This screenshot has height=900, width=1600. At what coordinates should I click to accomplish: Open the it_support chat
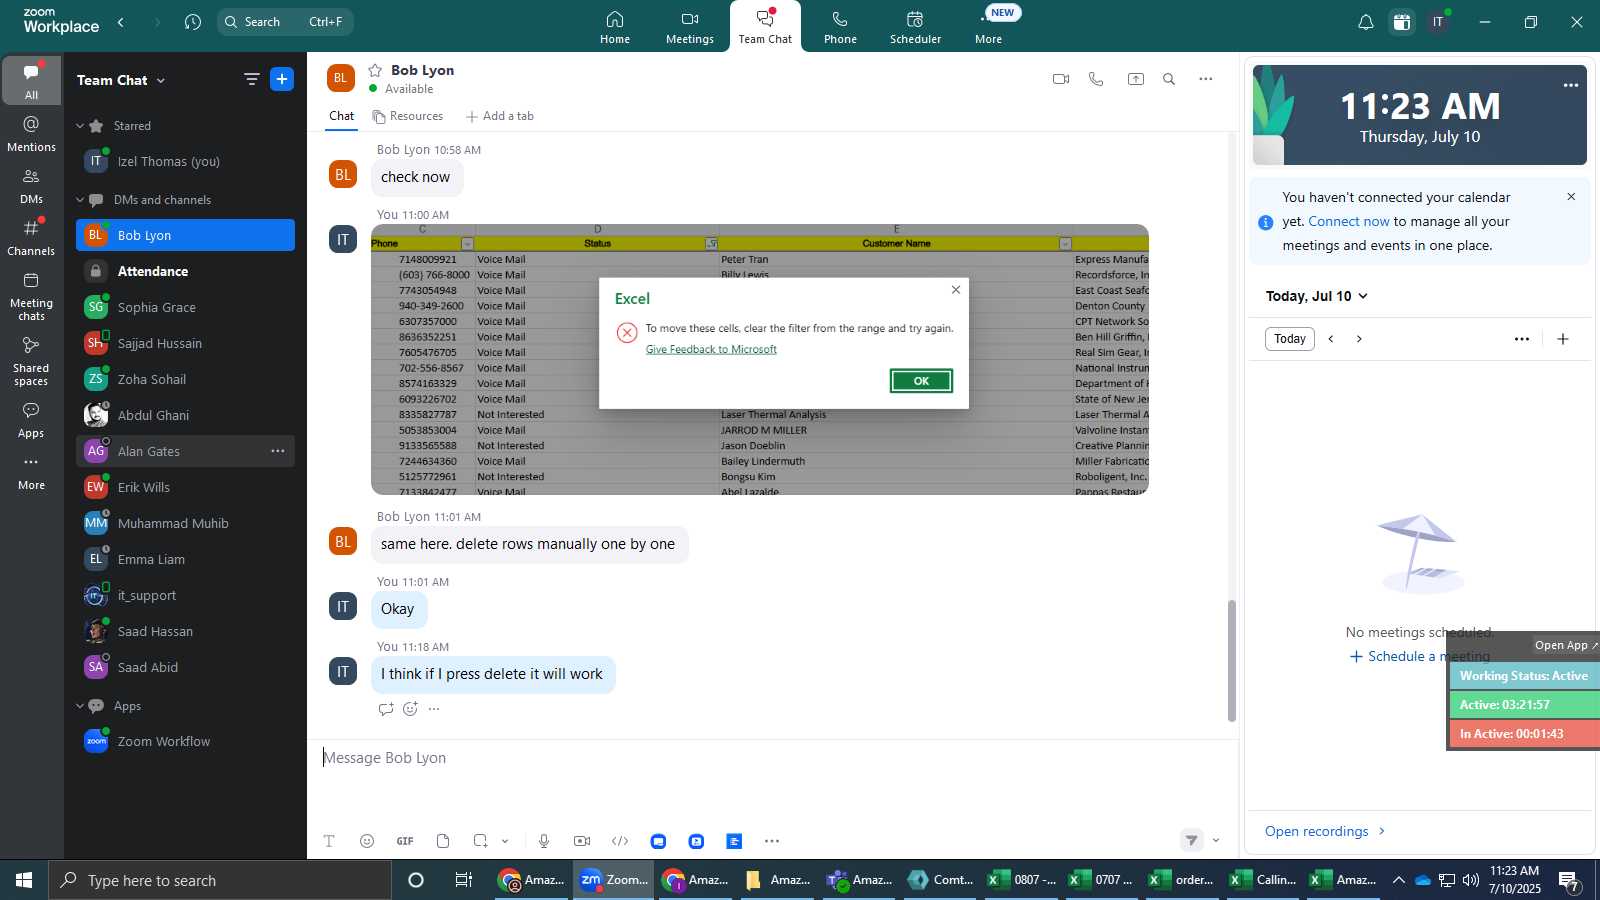(185, 595)
